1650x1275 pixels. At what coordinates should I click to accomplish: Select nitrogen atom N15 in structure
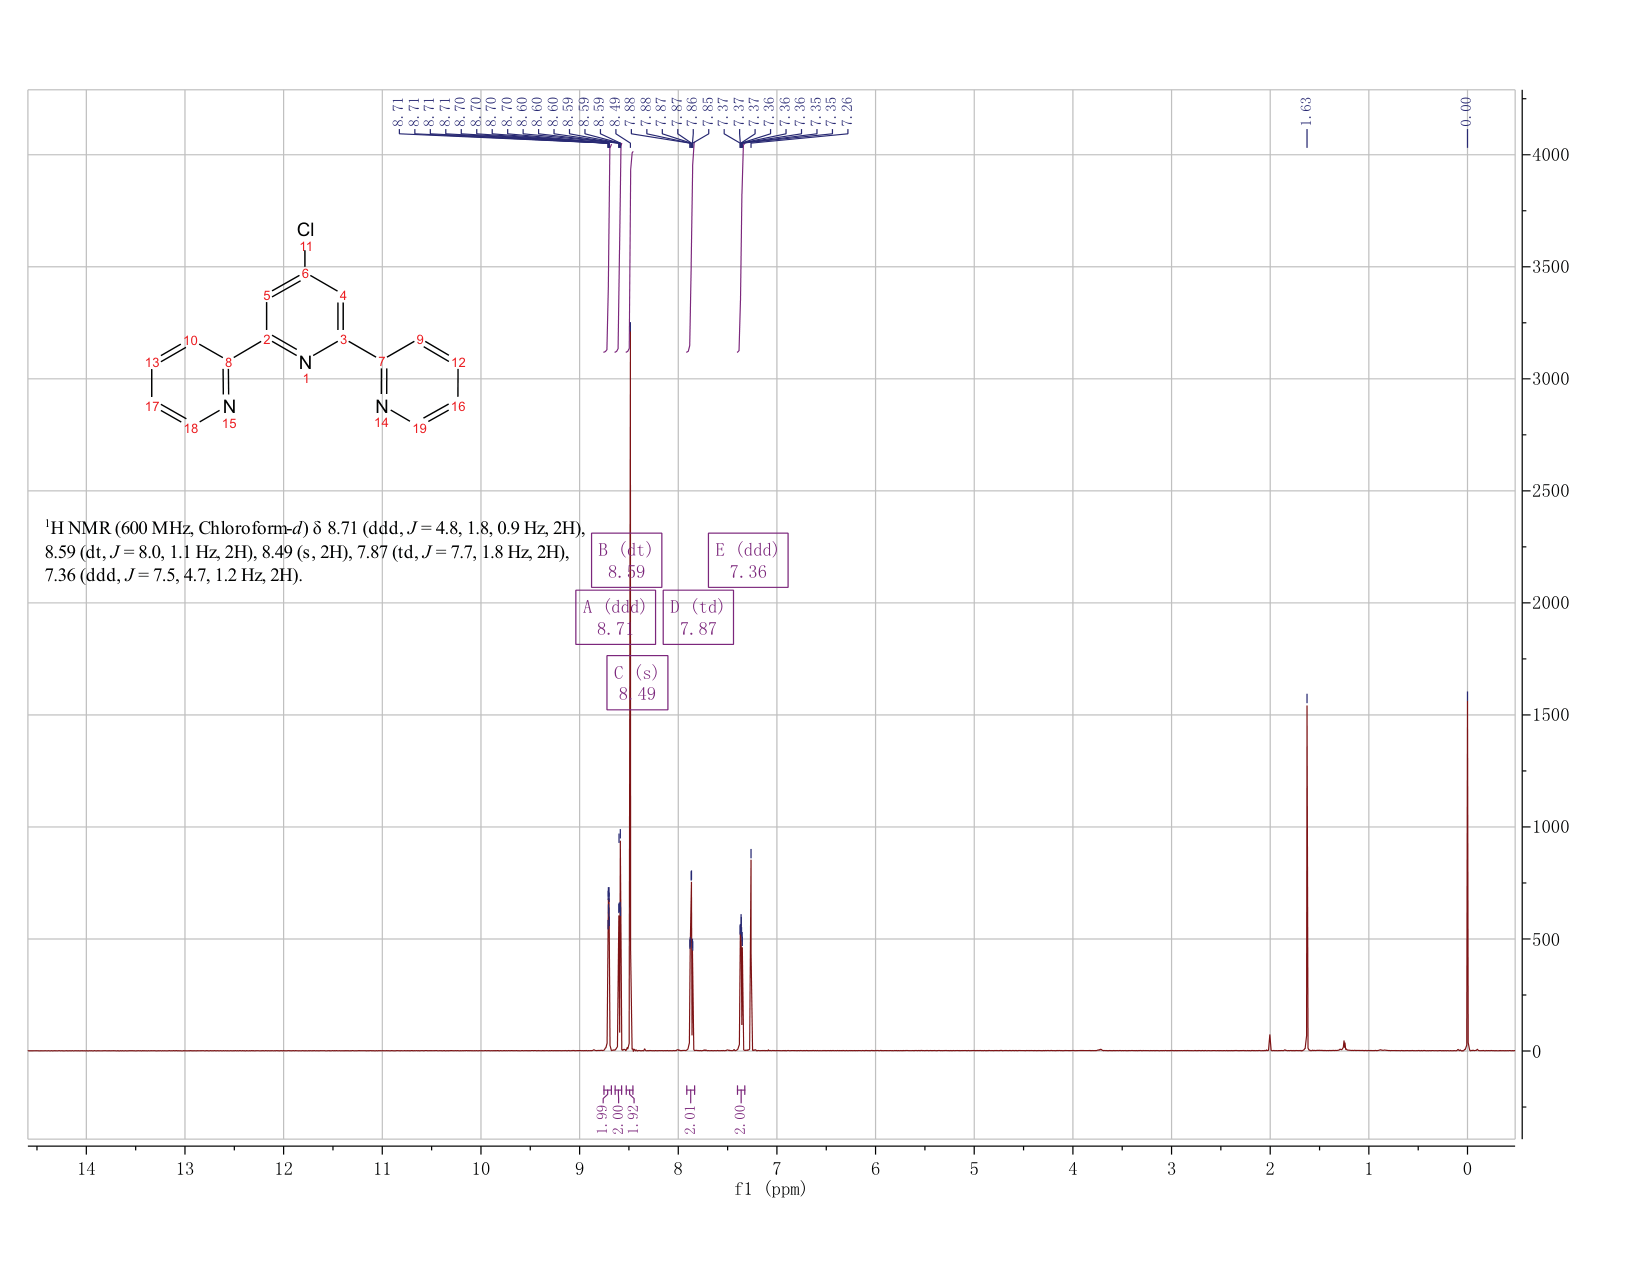pos(229,407)
